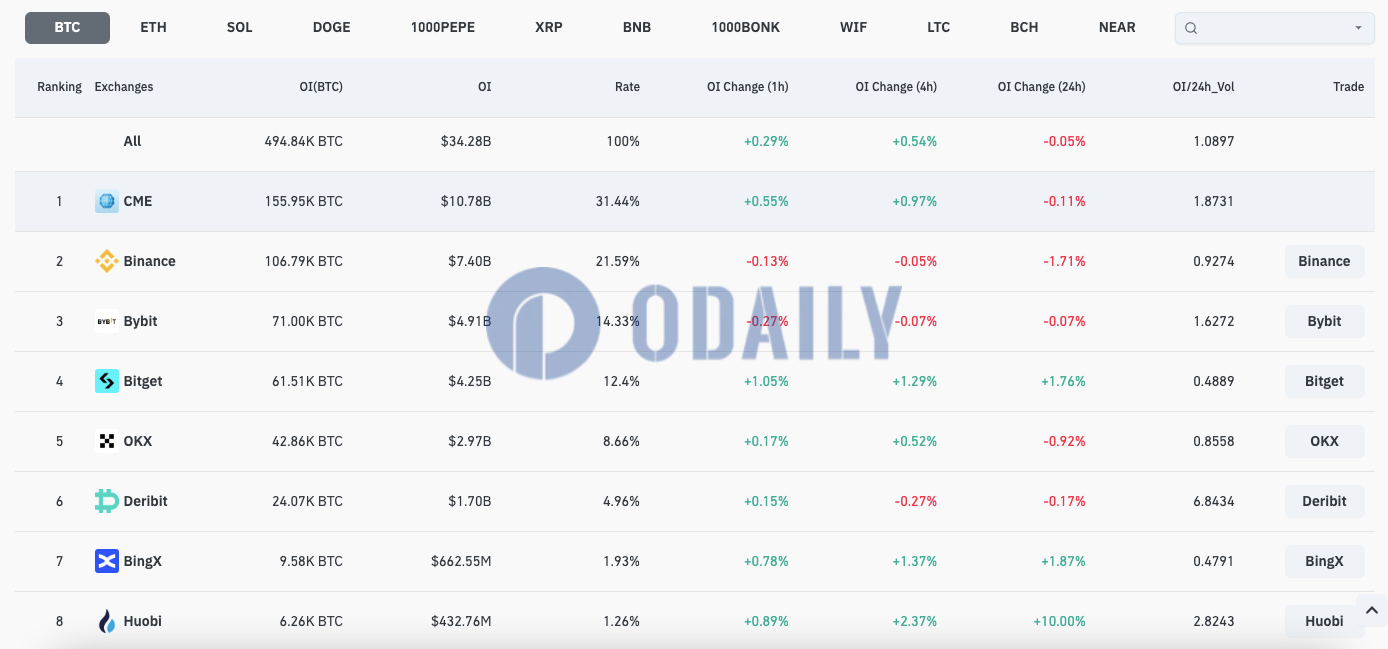Click the CME exchange name
Viewport: 1388px width, 649px height.
click(x=138, y=201)
